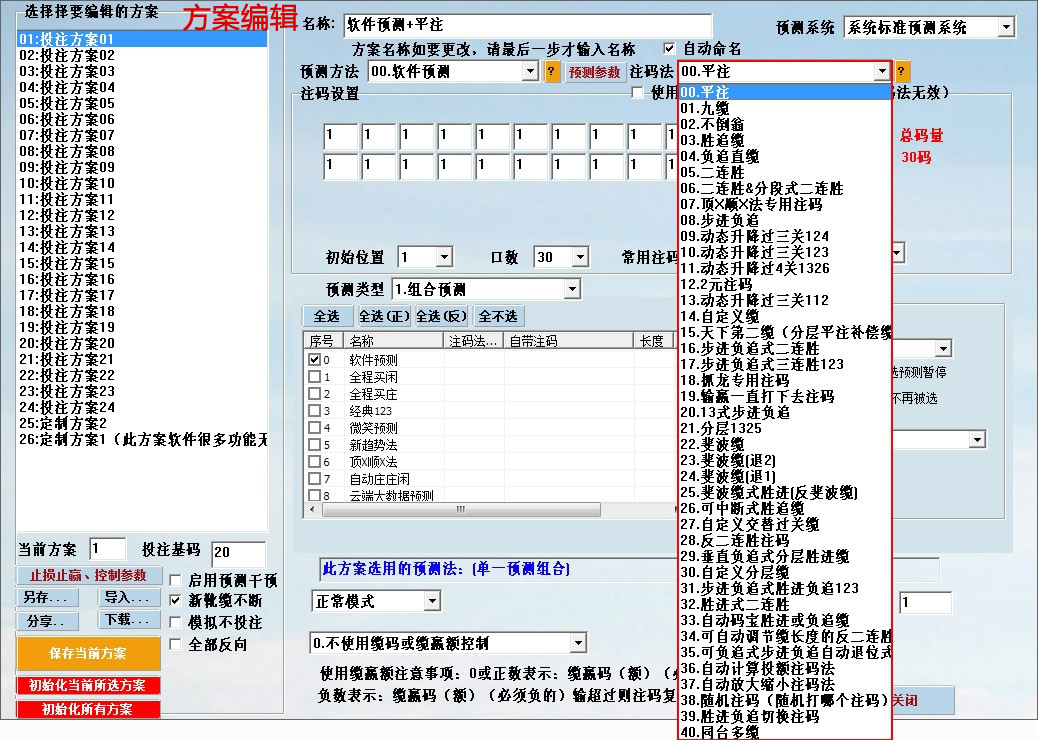The height and width of the screenshot is (740, 1038).
Task: Open the 正常模式 dropdown
Action: tap(433, 600)
